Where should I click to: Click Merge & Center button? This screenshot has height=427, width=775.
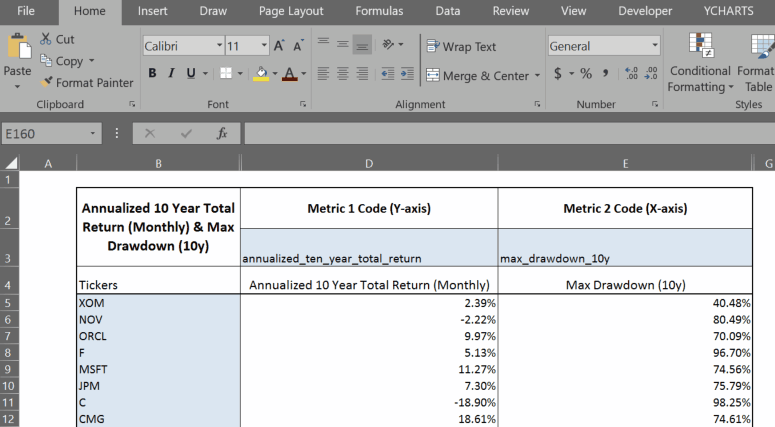[477, 76]
